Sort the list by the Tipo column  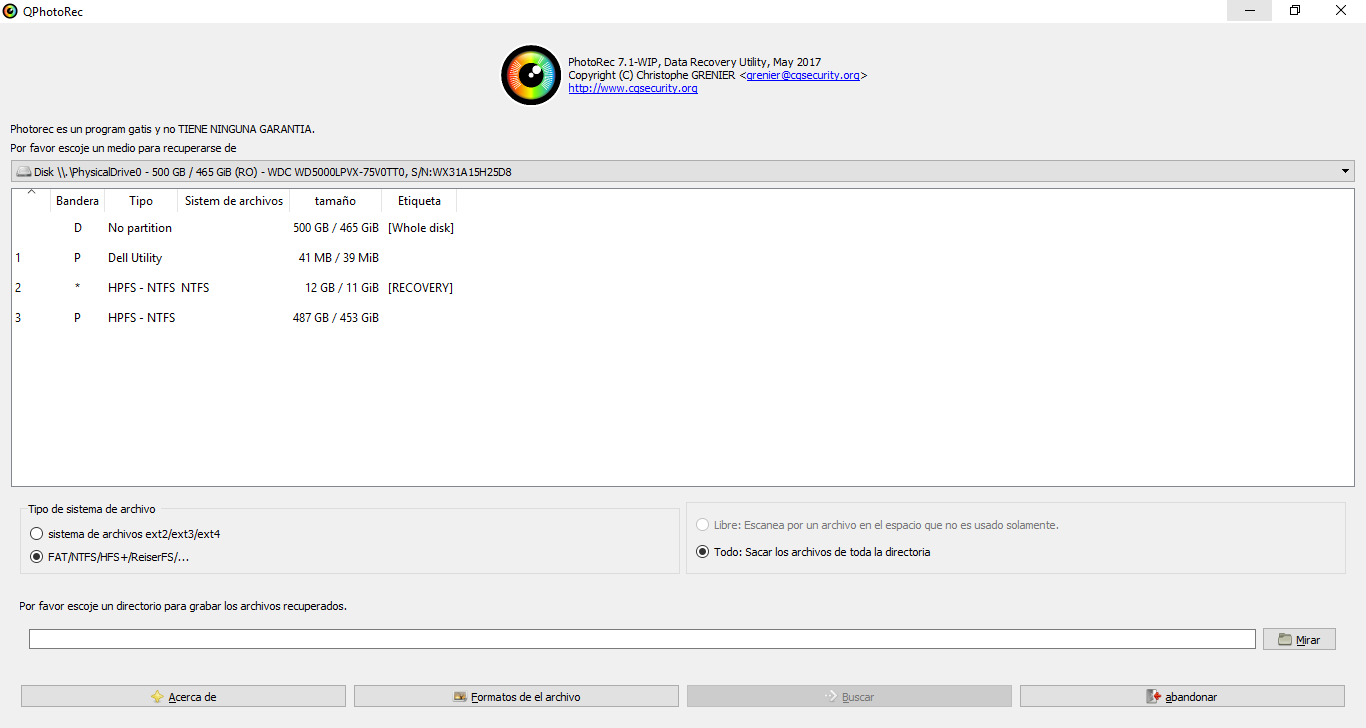tap(141, 201)
